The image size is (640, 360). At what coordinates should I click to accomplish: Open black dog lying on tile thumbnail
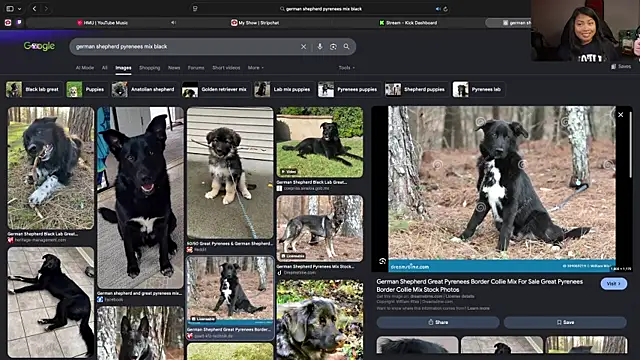51,302
